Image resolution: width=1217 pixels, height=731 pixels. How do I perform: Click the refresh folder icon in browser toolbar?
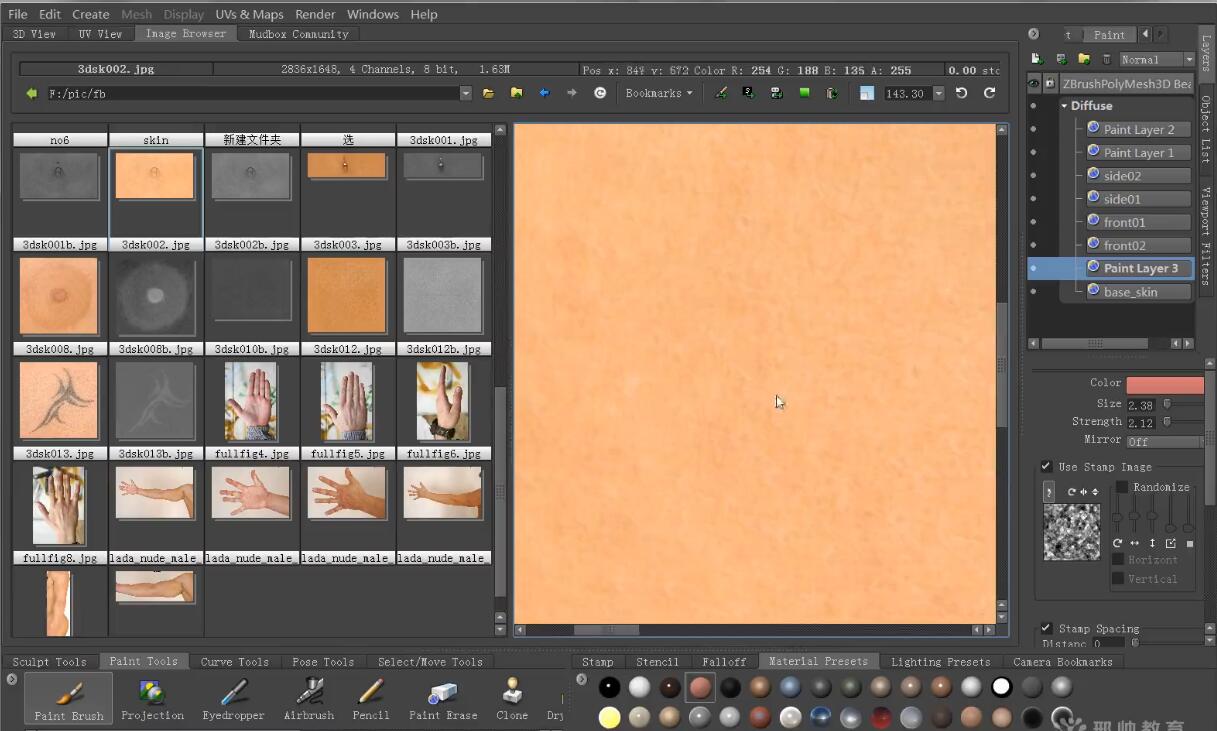click(x=600, y=93)
